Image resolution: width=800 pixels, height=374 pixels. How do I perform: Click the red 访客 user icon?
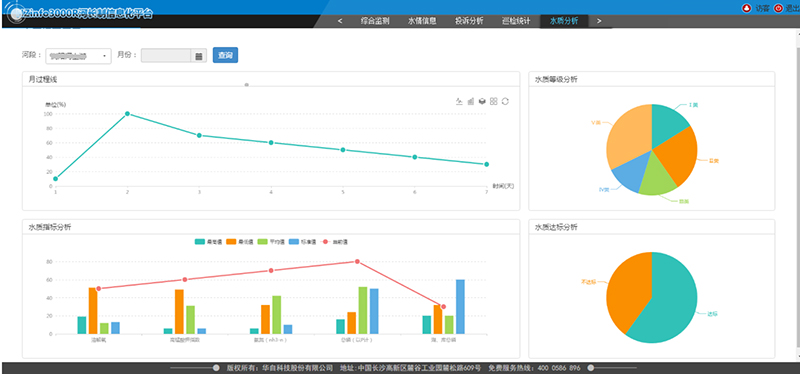[x=746, y=8]
